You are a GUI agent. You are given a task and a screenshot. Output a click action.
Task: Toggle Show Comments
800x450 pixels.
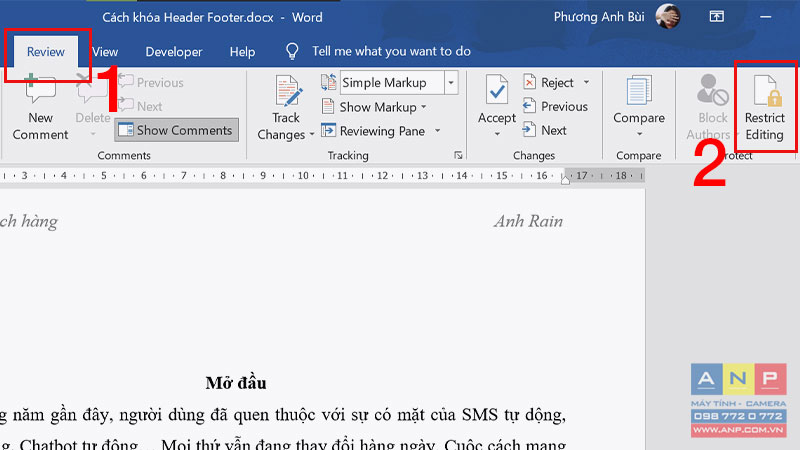177,130
